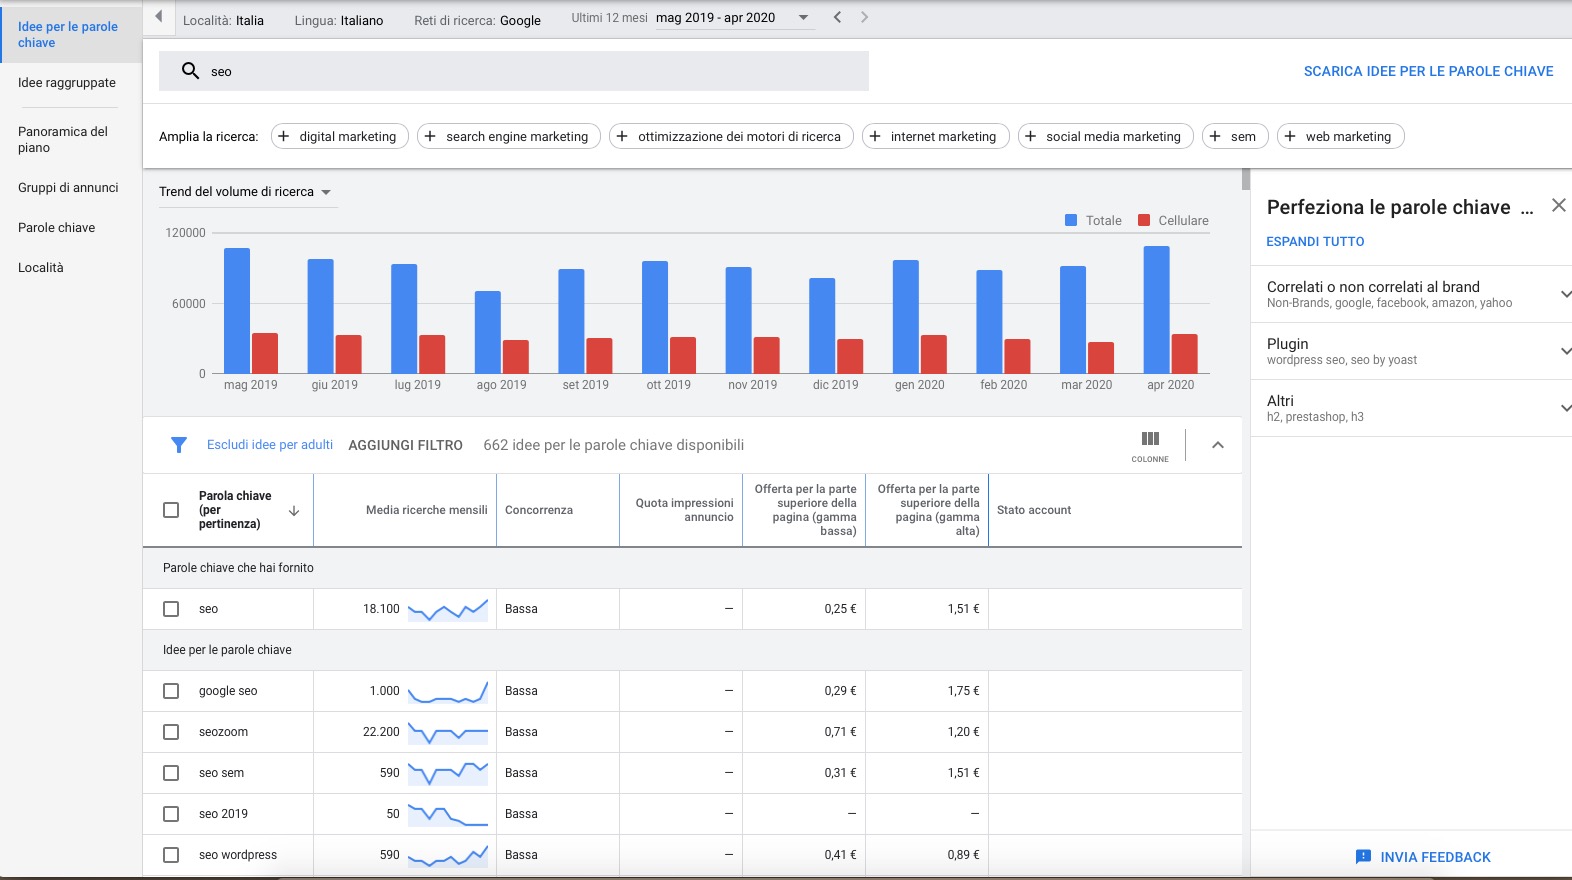View trend sparkline for 'seo 2019'
The image size is (1572, 880).
point(448,814)
